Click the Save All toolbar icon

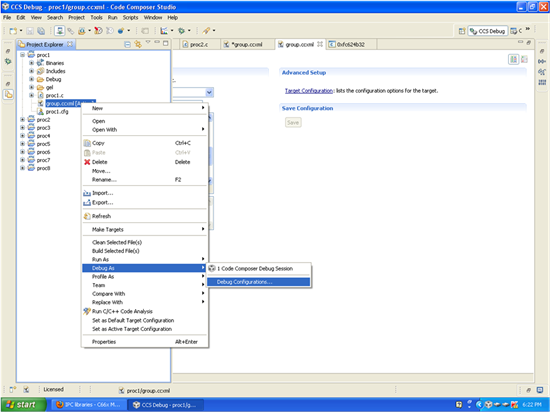coord(41,31)
